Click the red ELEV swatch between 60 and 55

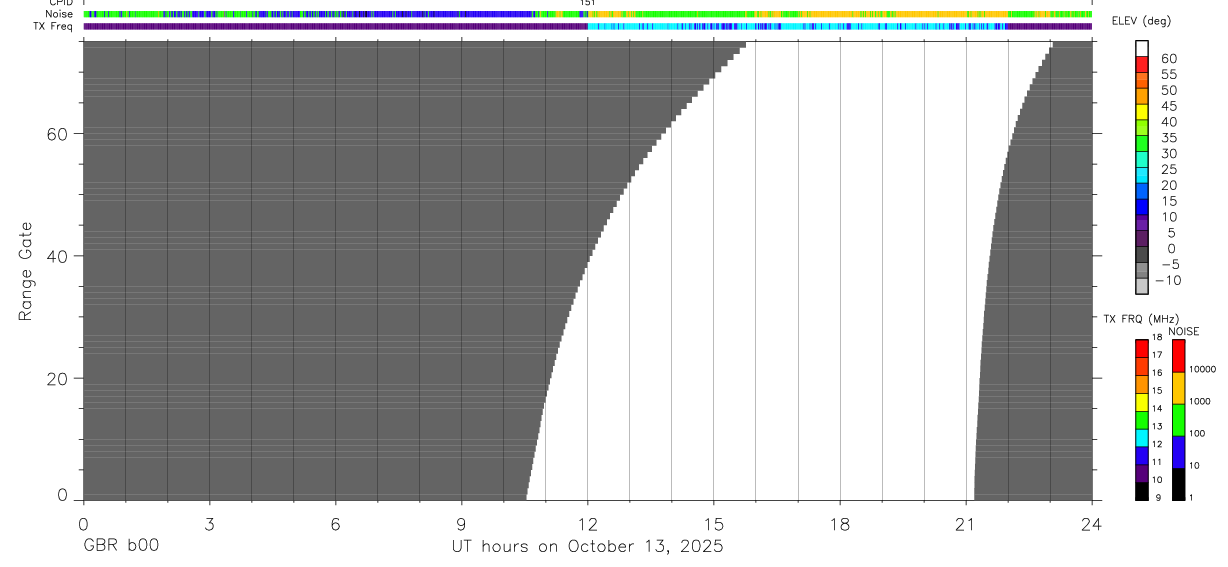[1142, 65]
